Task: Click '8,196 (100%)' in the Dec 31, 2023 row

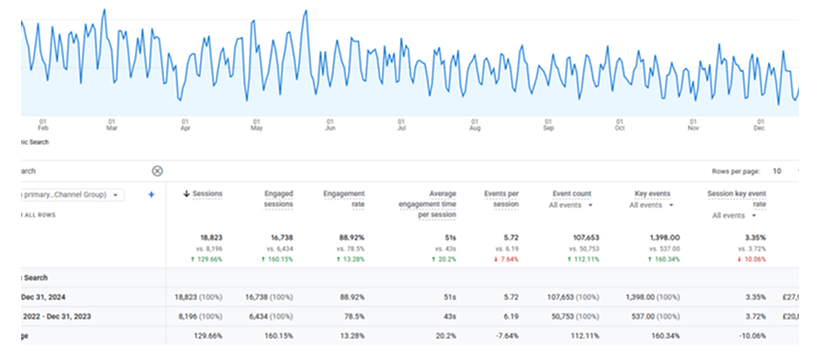Action: pyautogui.click(x=200, y=317)
